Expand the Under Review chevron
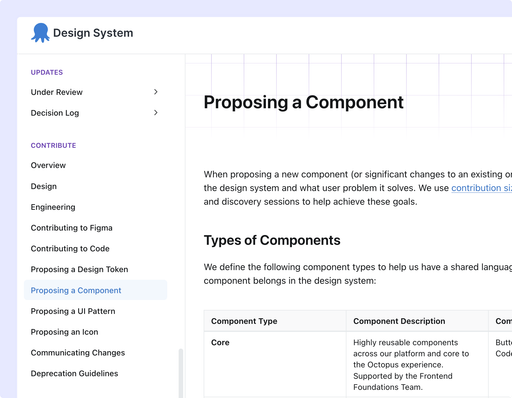This screenshot has width=512, height=398. (156, 92)
